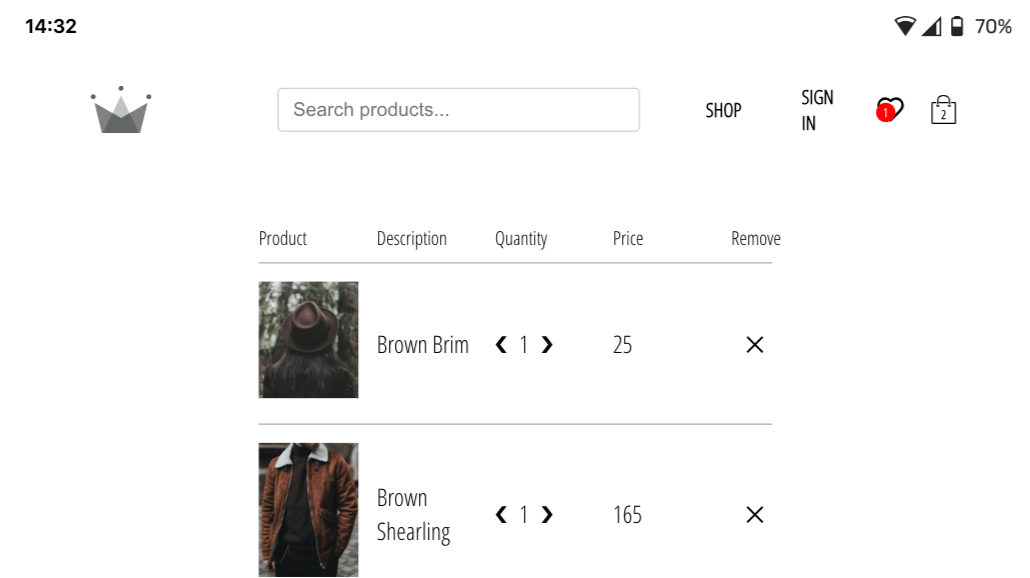
Task: Click the Brown Shearling product name
Action: click(414, 515)
